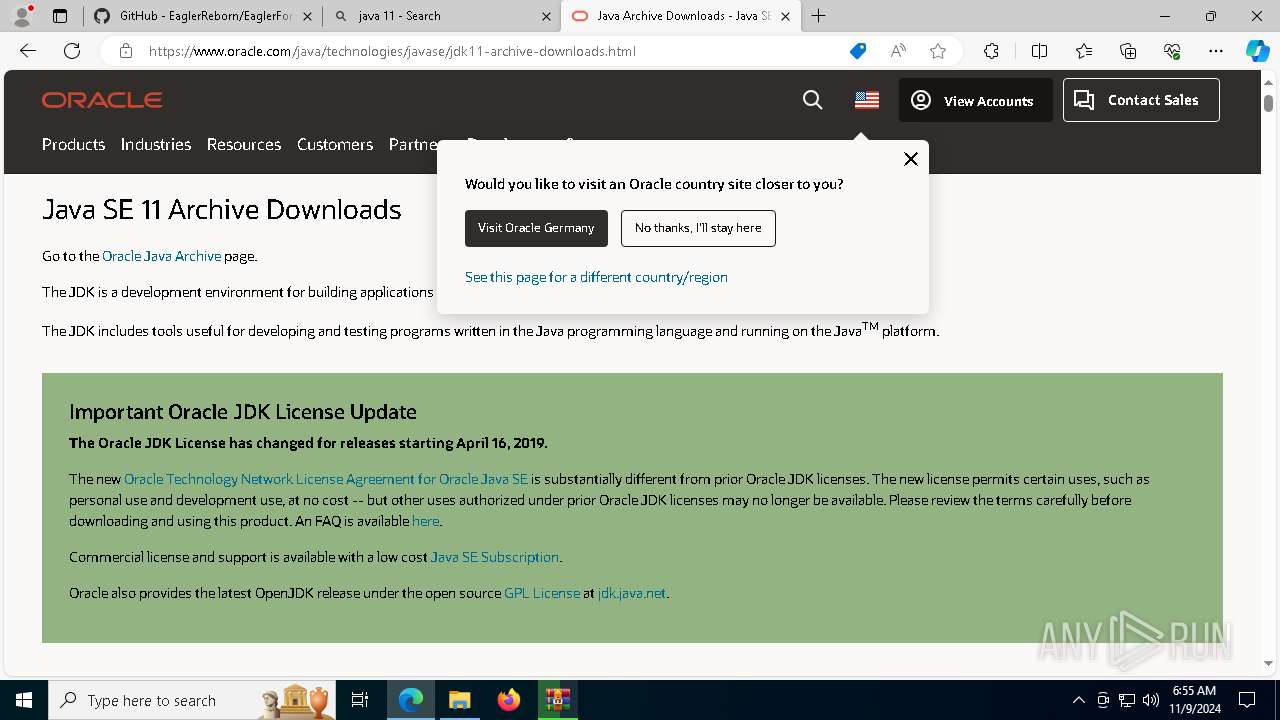Click View Accounts button
Image resolution: width=1280 pixels, height=720 pixels.
(x=975, y=100)
